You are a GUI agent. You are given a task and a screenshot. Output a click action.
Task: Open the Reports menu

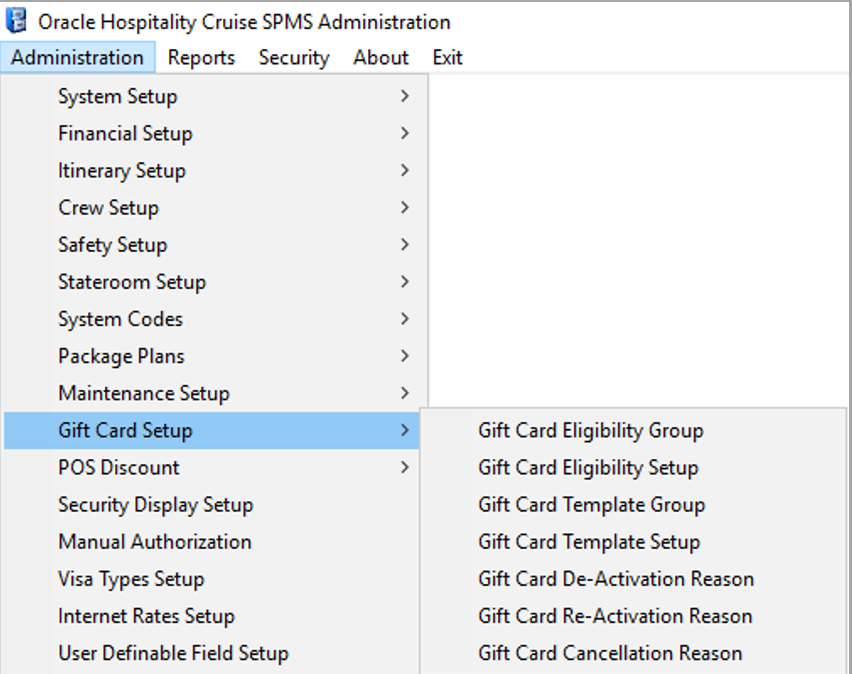pyautogui.click(x=202, y=57)
